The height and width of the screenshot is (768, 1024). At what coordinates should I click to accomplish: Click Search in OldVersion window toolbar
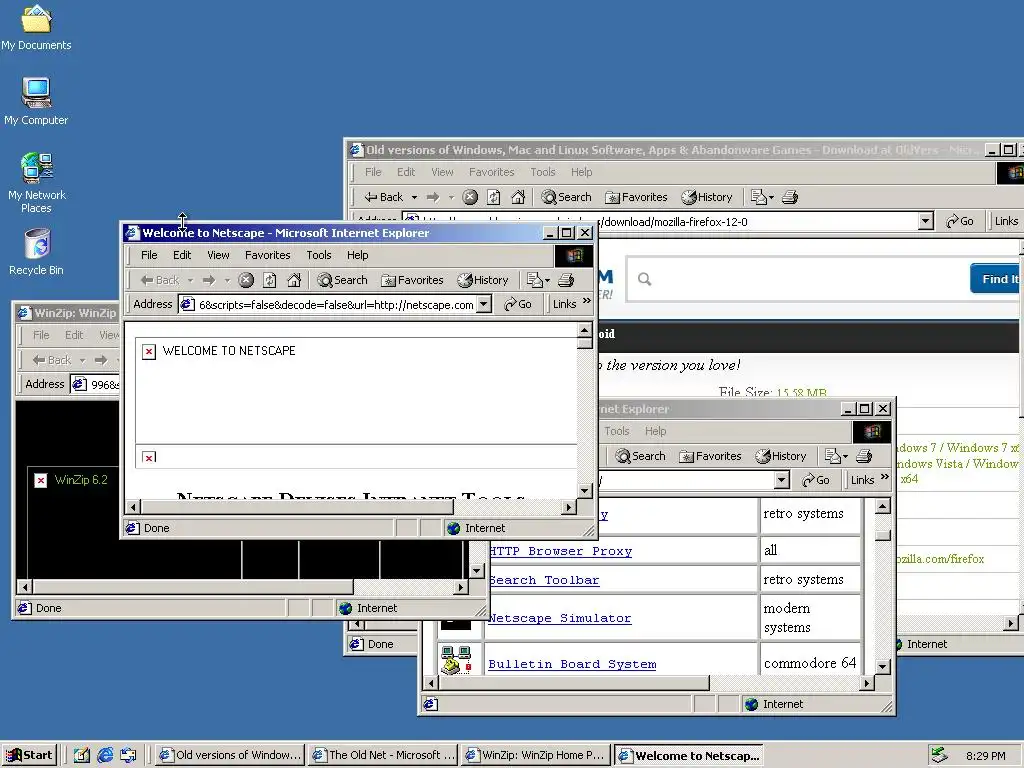[566, 197]
